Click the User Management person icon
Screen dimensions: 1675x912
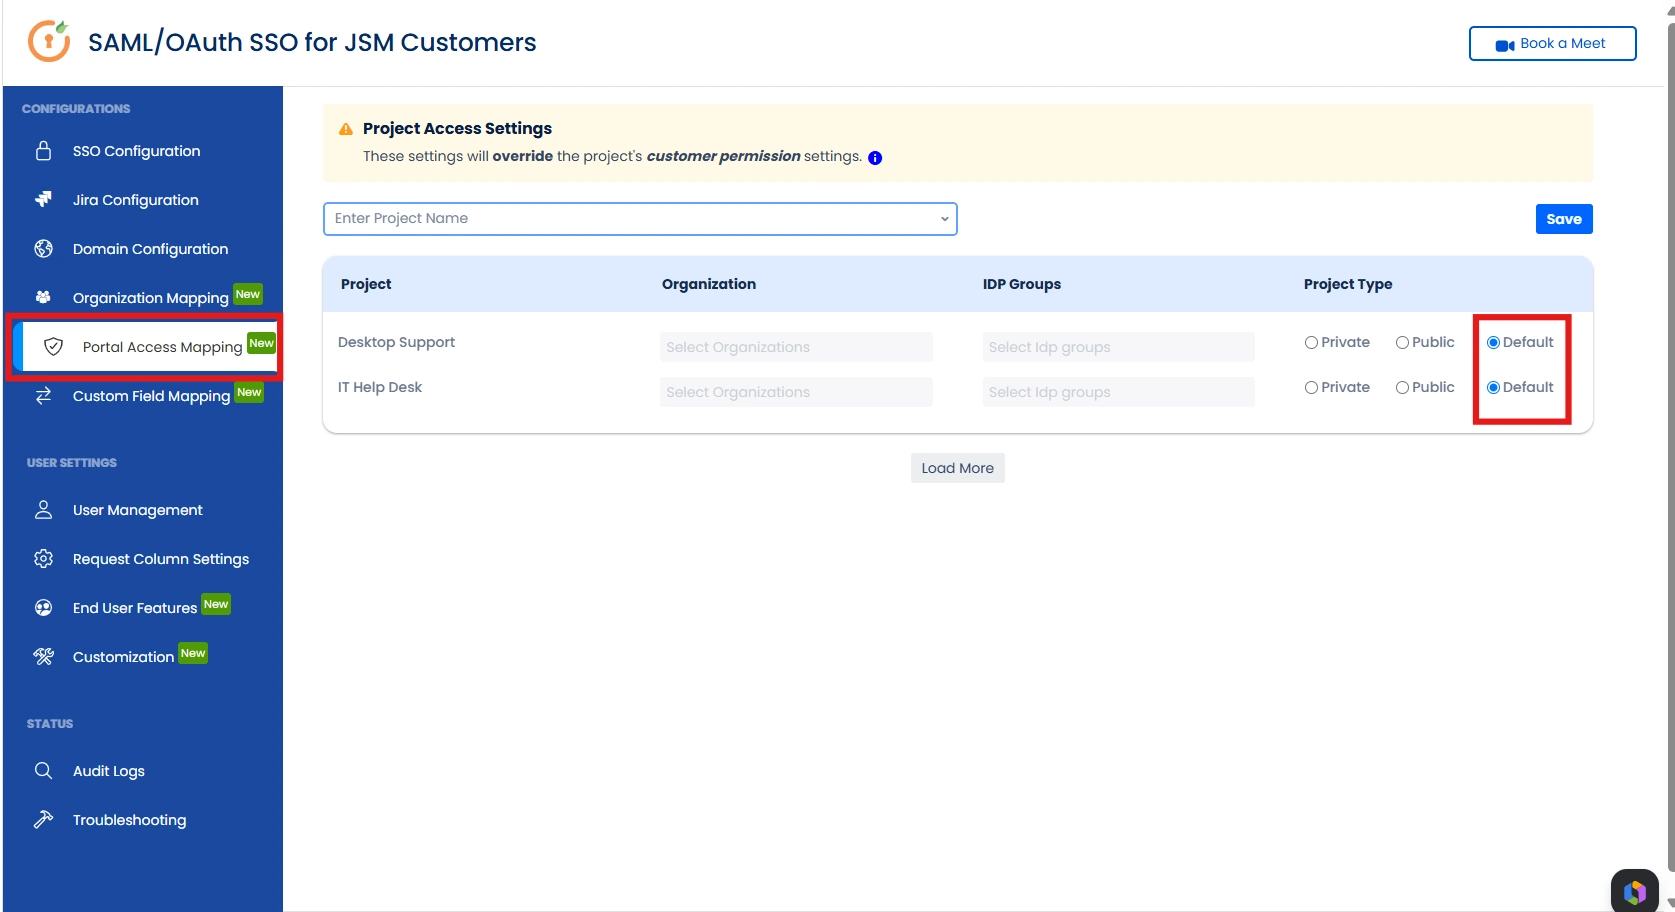pos(43,510)
